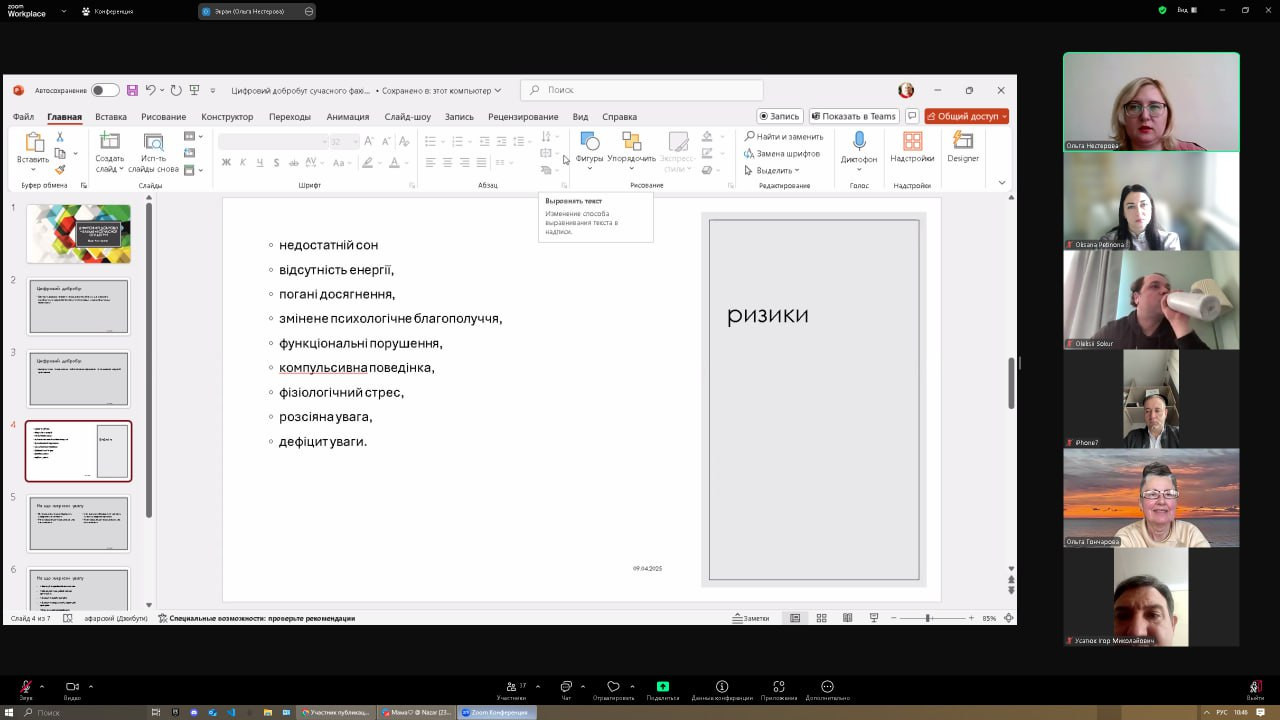This screenshot has height=720, width=1280.
Task: Click the Save icon in title bar
Action: pos(132,90)
